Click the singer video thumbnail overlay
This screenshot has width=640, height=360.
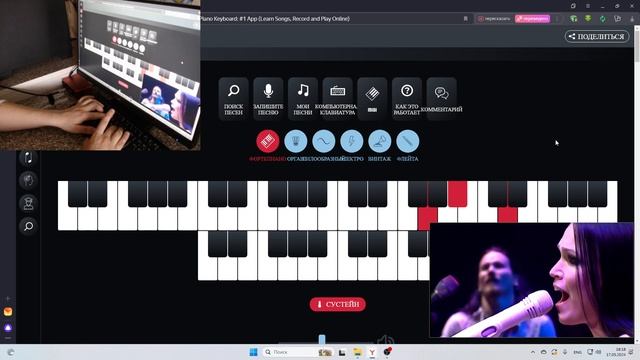(531, 280)
